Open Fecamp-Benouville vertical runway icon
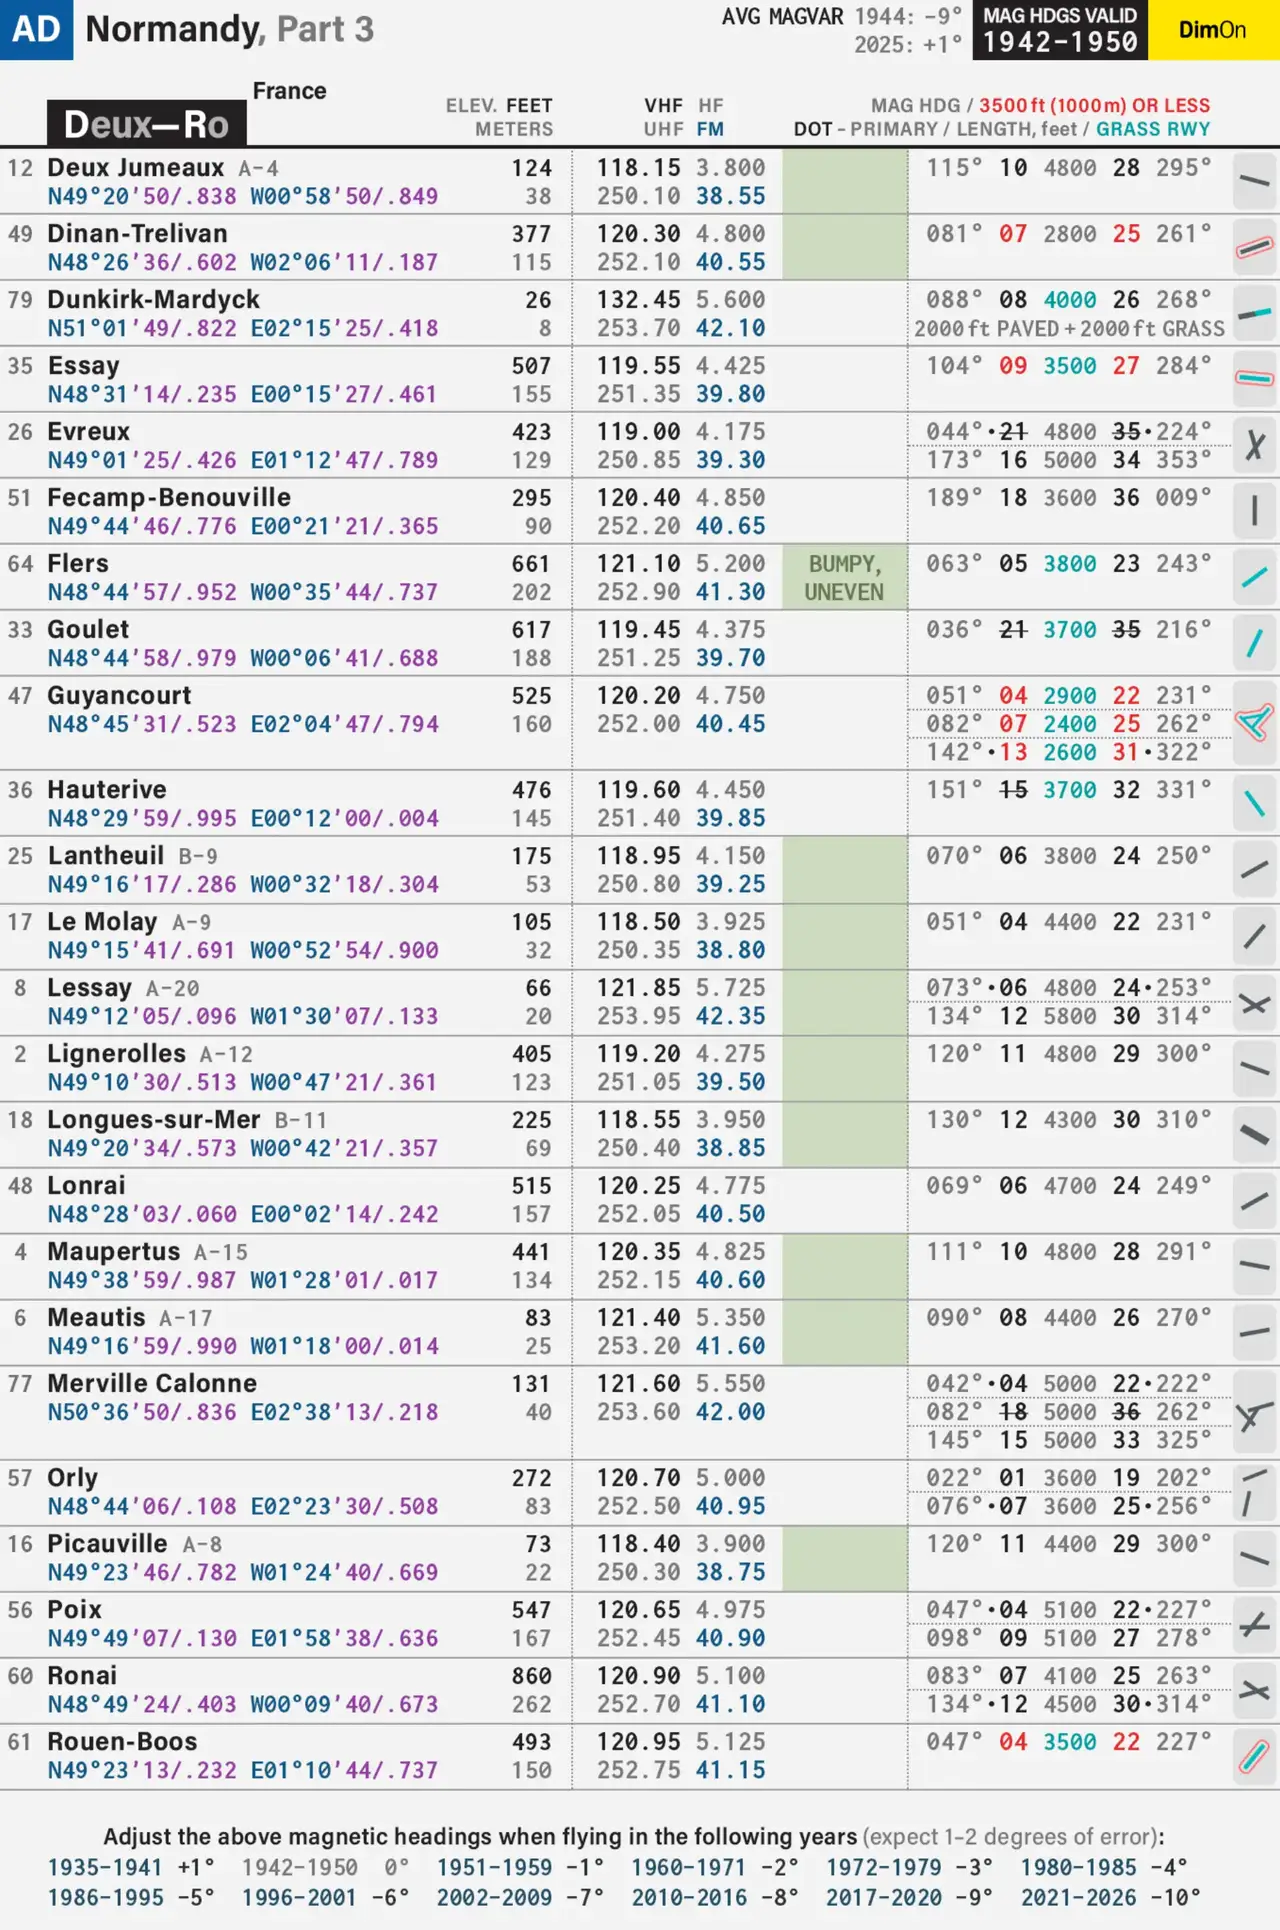The width and height of the screenshot is (1280, 1930). 1254,511
